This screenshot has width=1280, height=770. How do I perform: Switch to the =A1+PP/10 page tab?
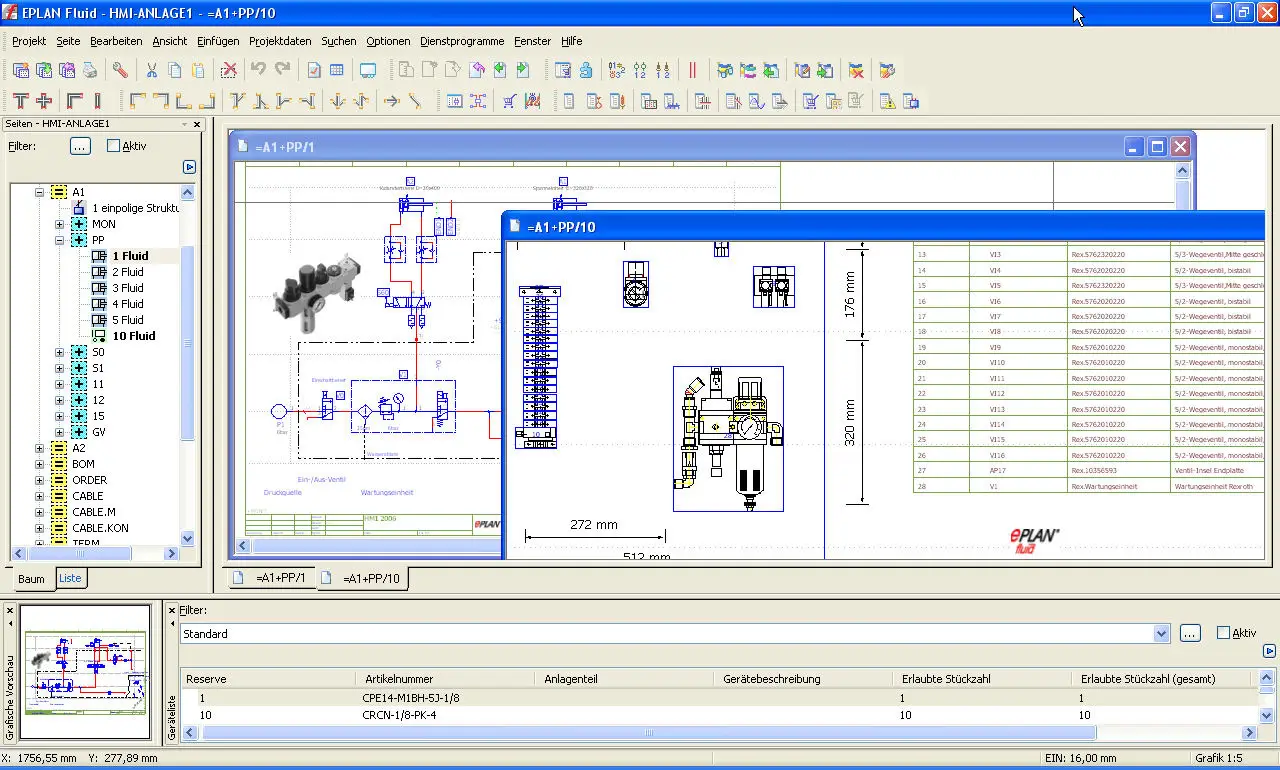click(362, 578)
